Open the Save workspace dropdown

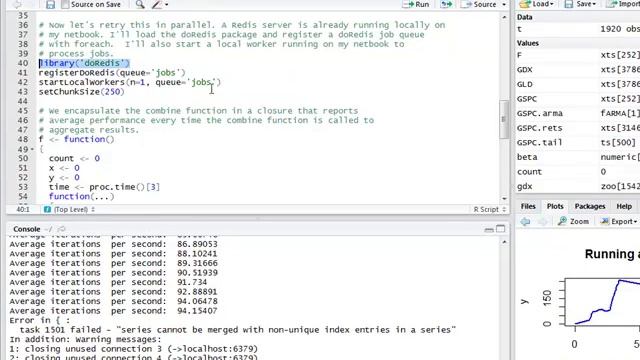click(580, 4)
